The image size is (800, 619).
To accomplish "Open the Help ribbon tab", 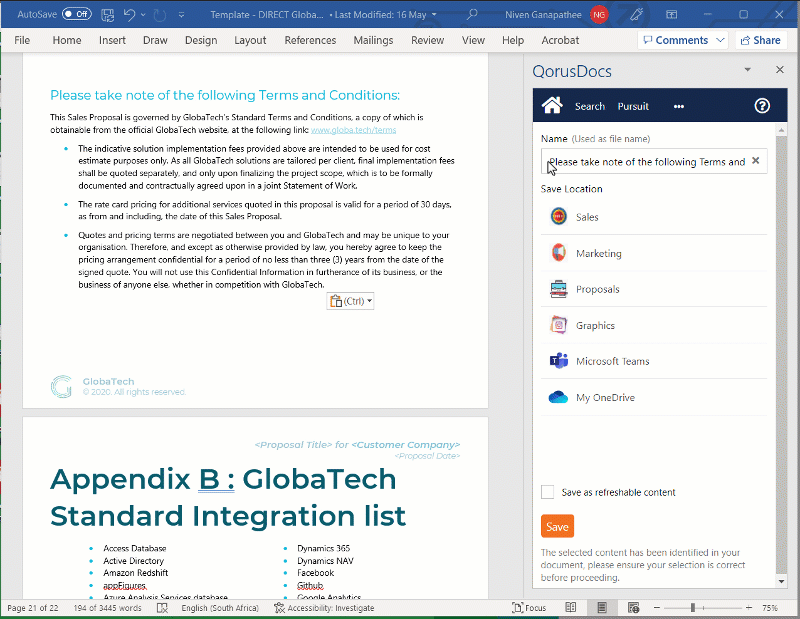I will pyautogui.click(x=513, y=40).
